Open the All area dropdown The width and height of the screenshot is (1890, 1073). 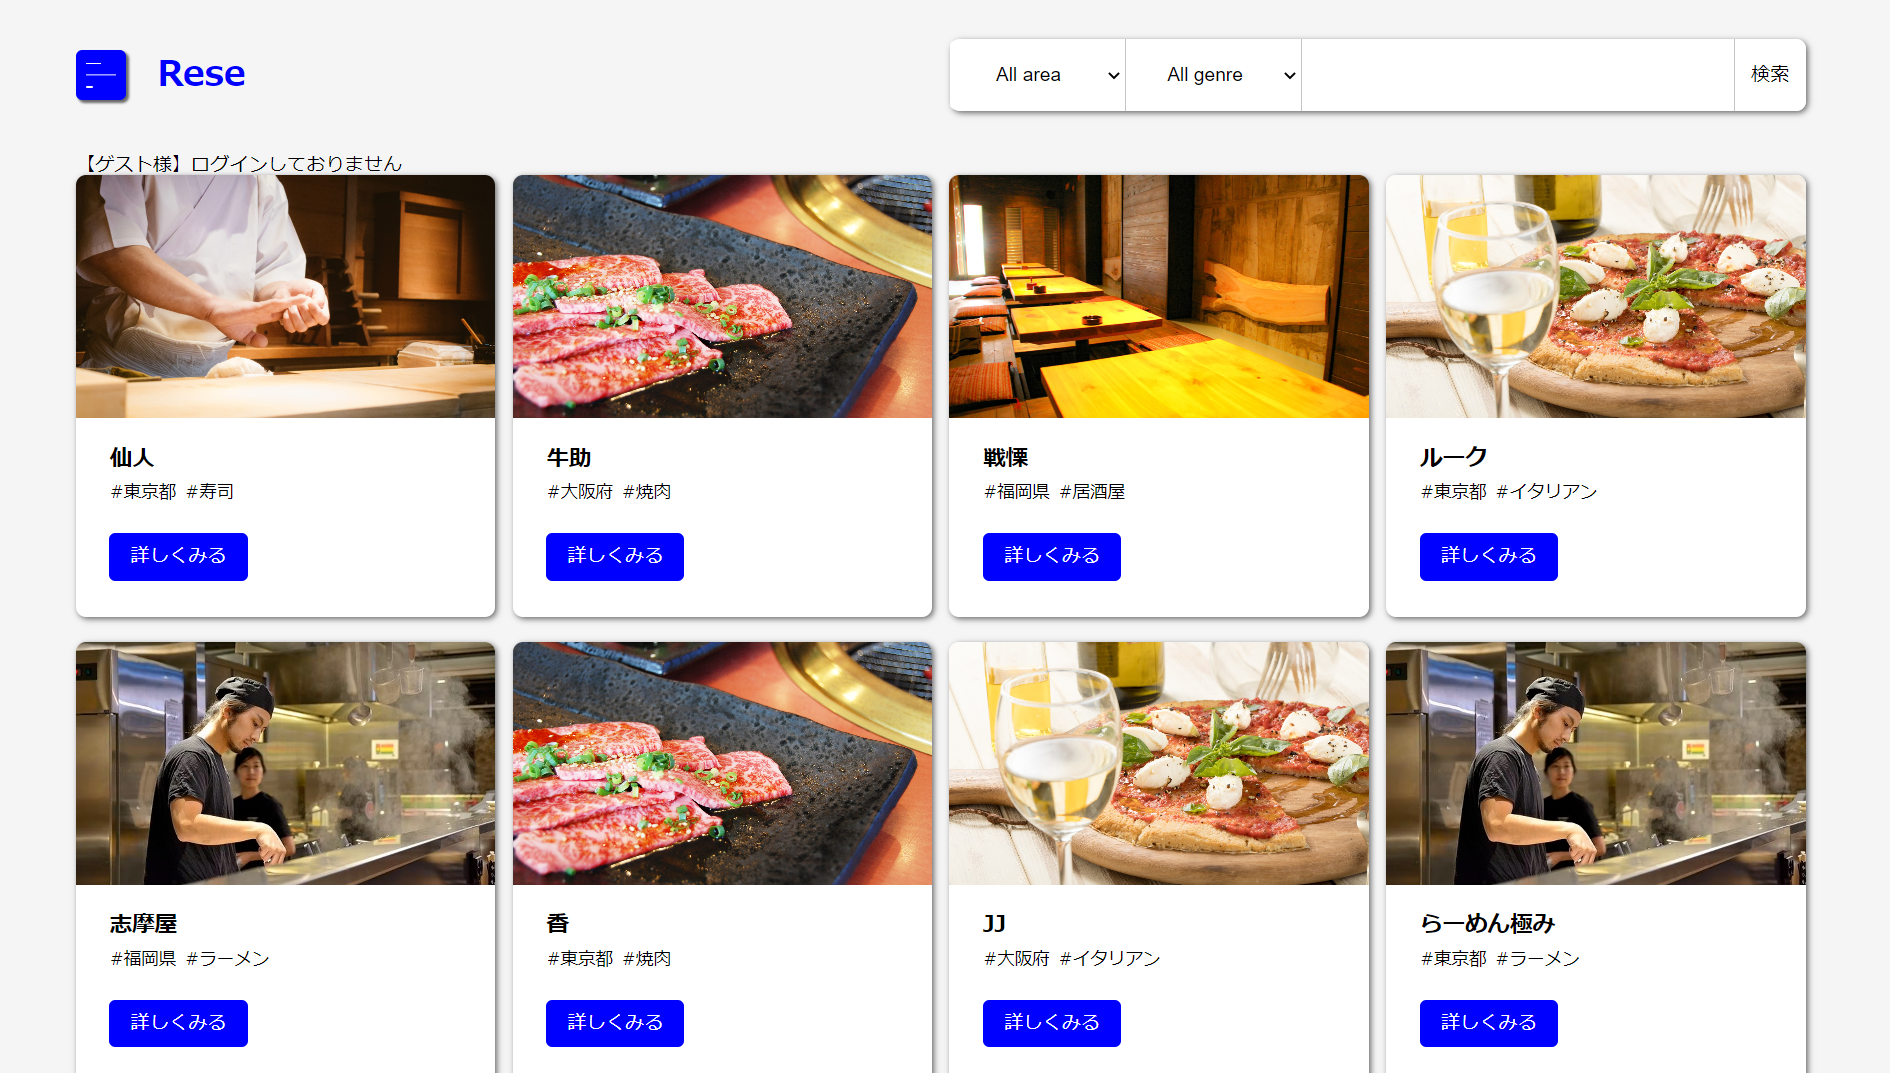point(1037,74)
